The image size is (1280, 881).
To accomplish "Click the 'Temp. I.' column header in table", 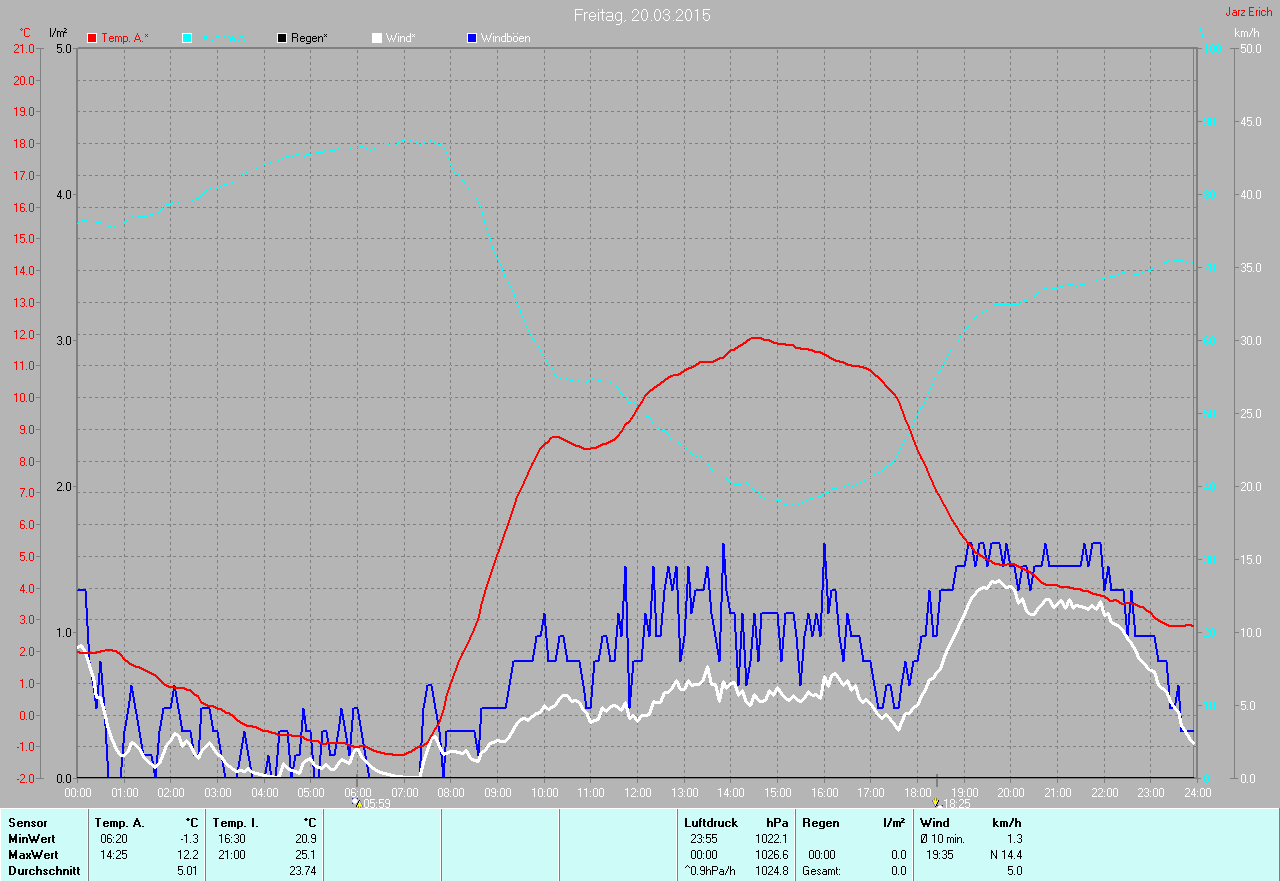I will point(235,823).
